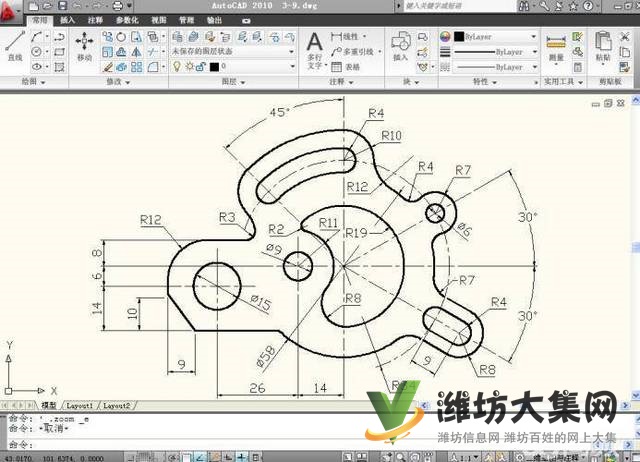Switch to the Layout1 tab

[80, 406]
